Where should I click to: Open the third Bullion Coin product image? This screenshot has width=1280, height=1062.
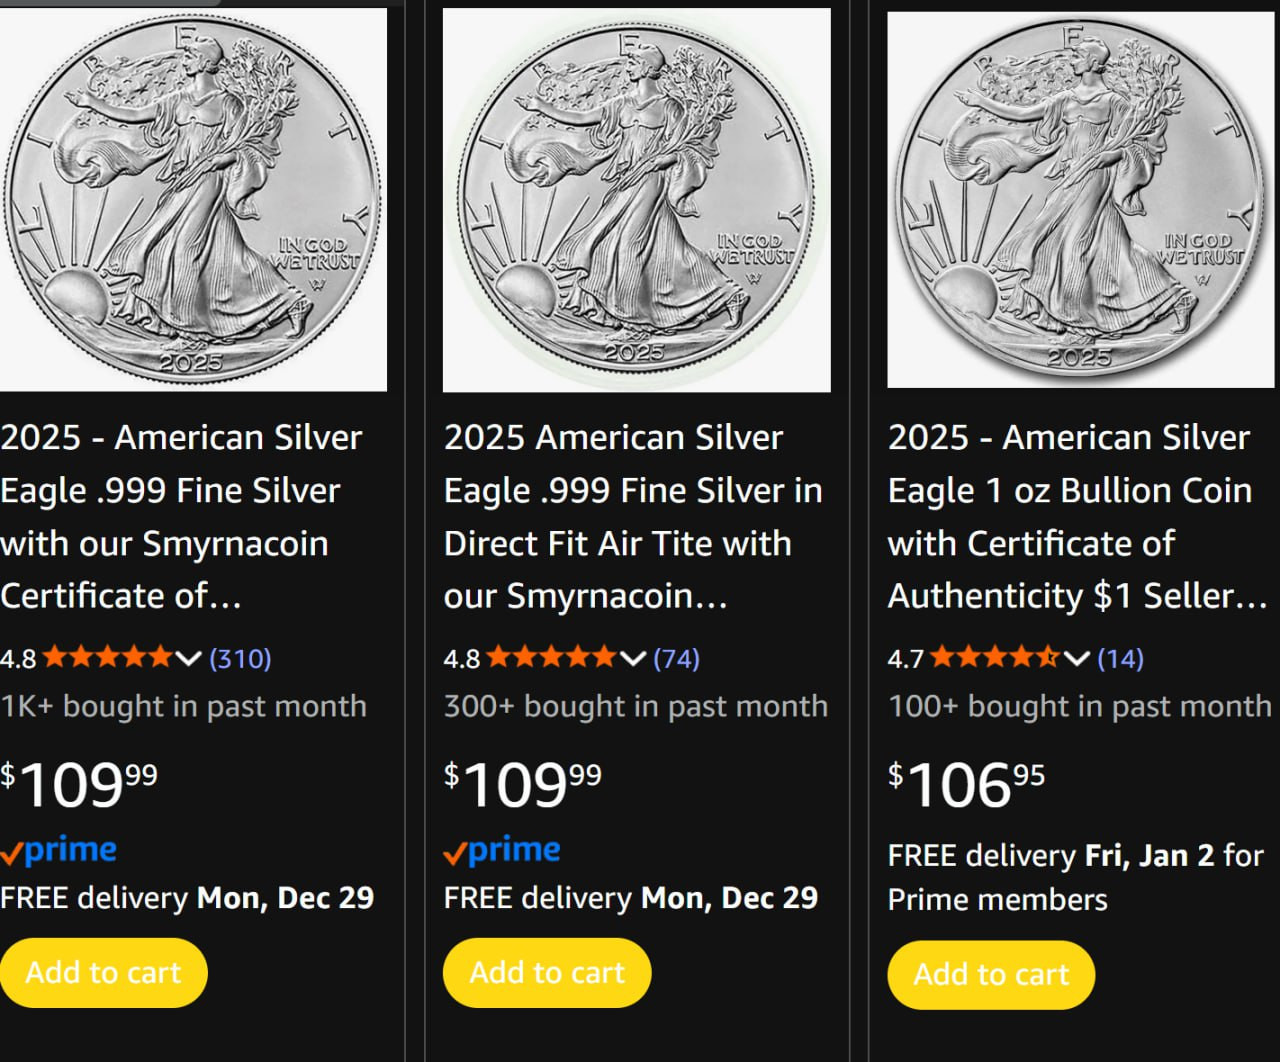point(1080,199)
